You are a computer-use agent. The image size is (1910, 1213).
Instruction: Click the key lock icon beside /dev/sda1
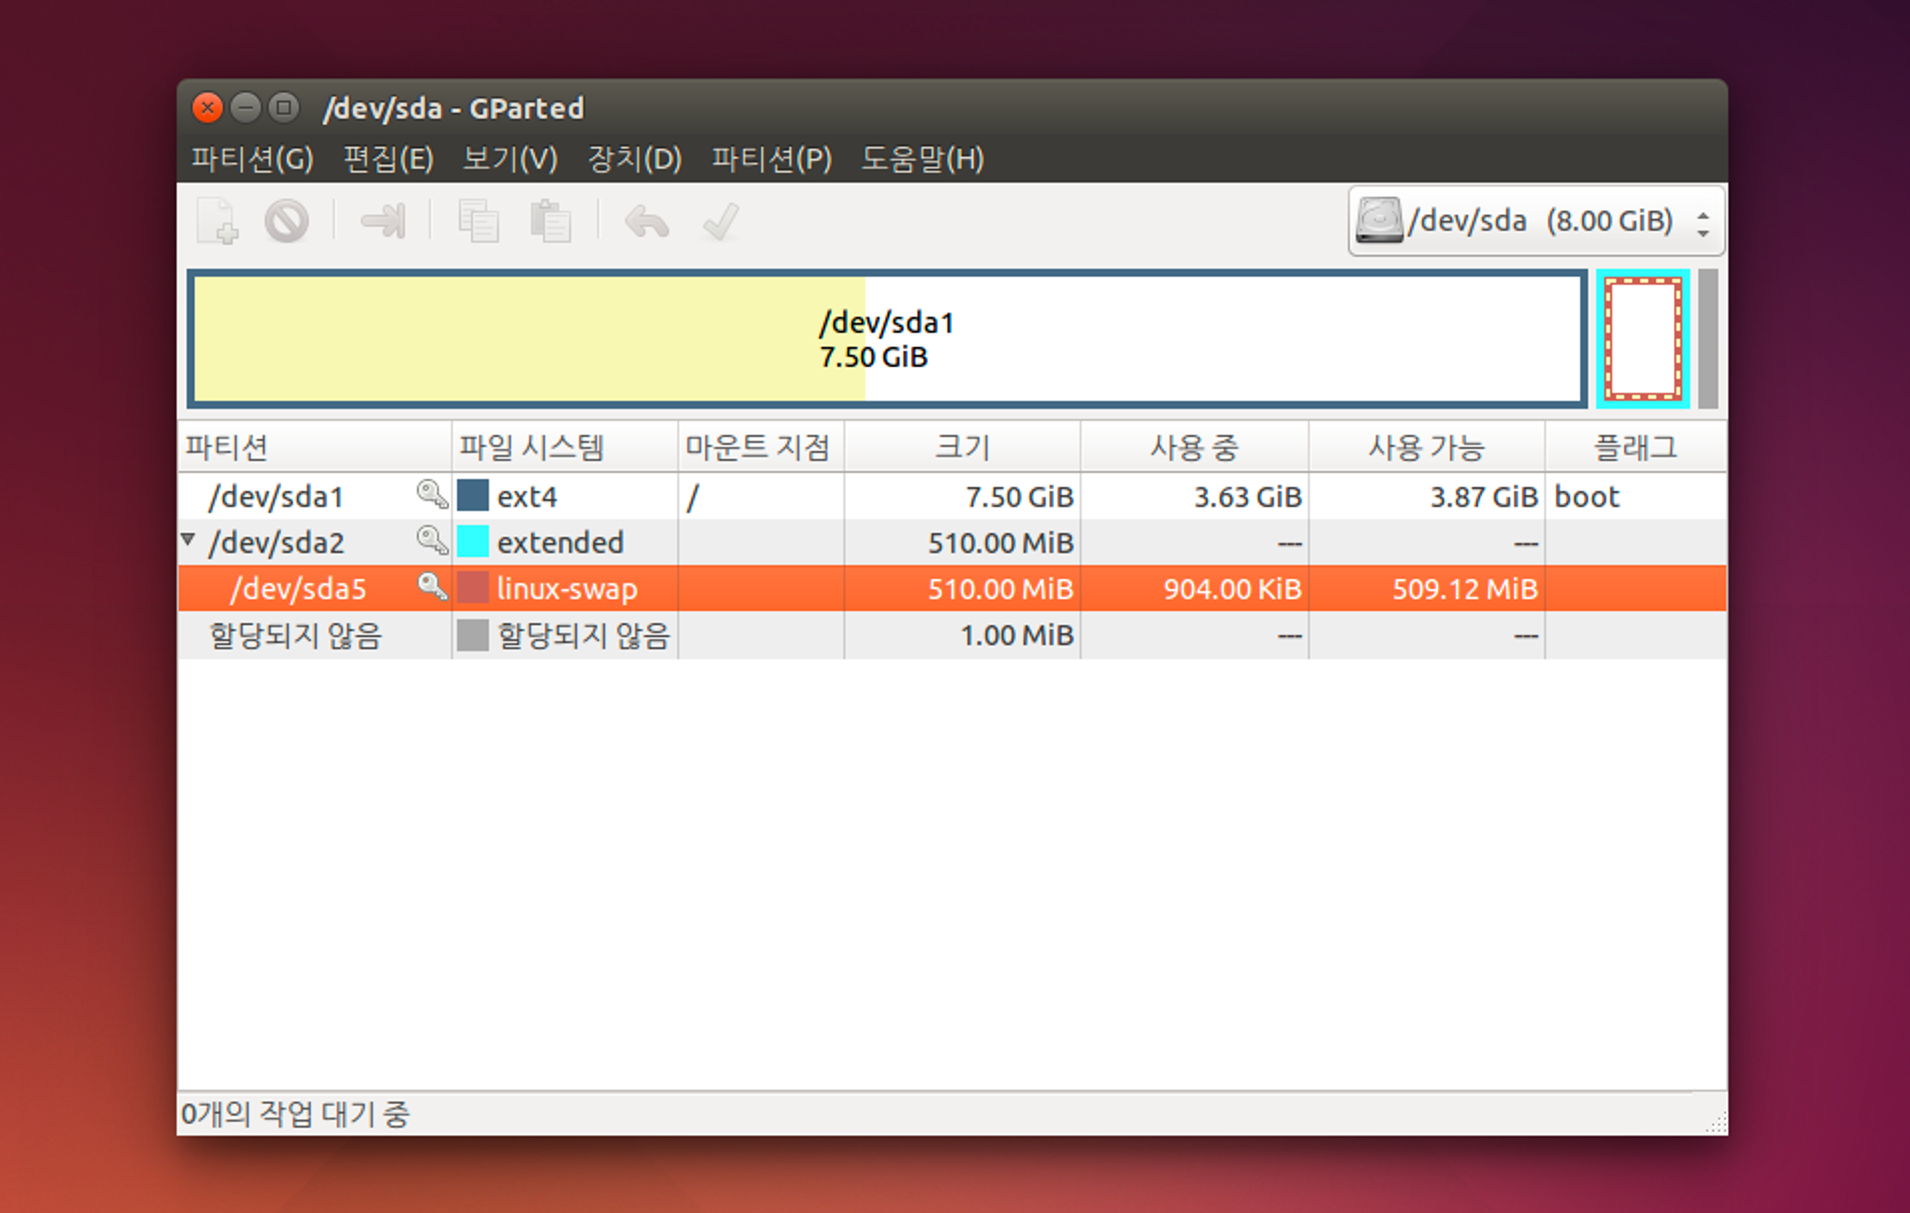coord(431,495)
